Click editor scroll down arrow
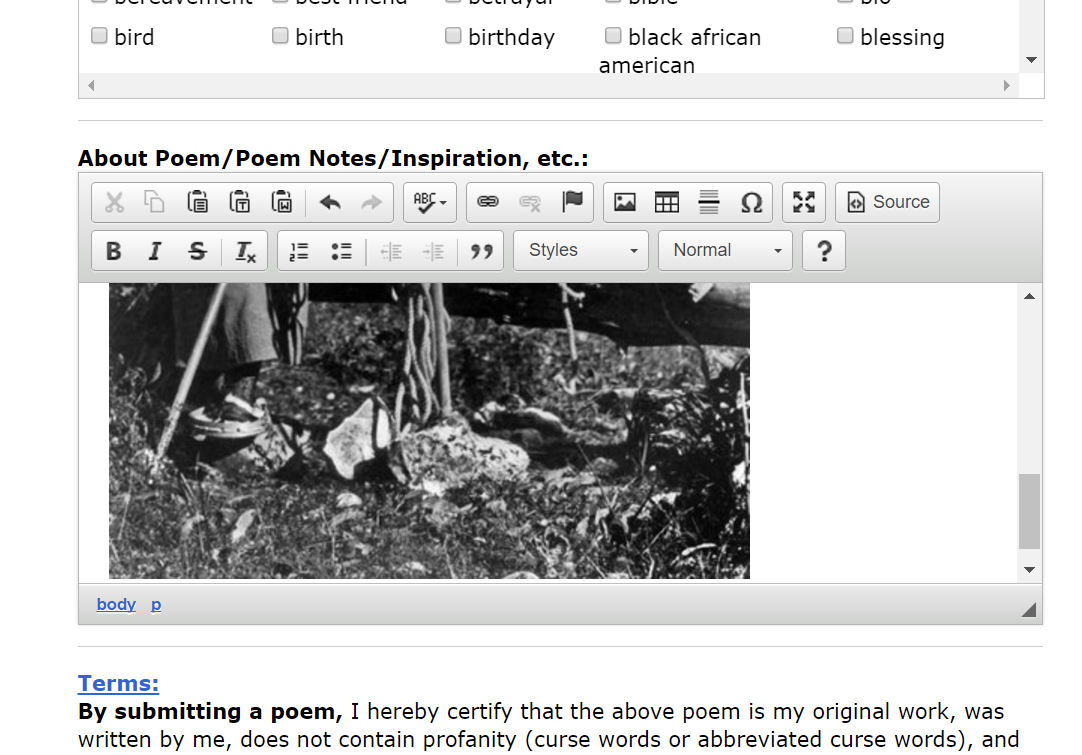This screenshot has height=755, width=1082. 1030,570
